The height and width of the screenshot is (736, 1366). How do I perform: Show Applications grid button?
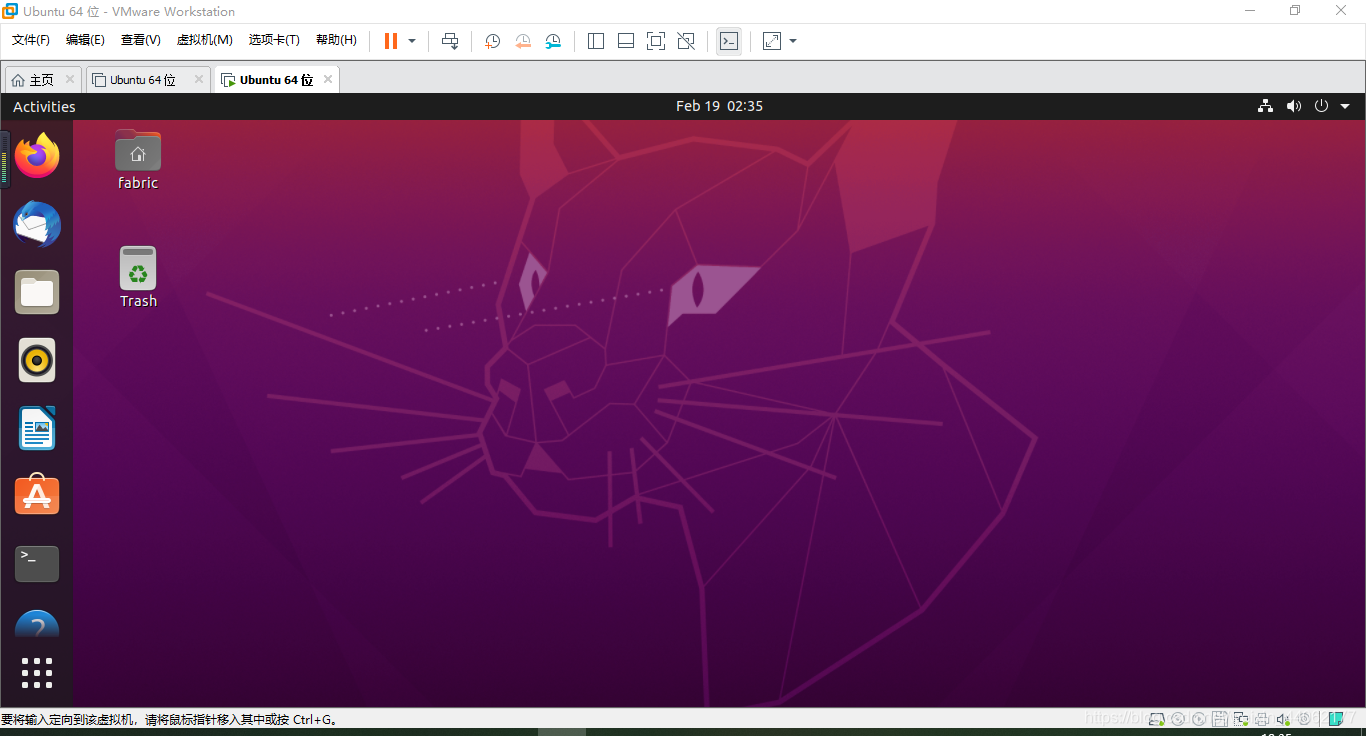pyautogui.click(x=37, y=673)
